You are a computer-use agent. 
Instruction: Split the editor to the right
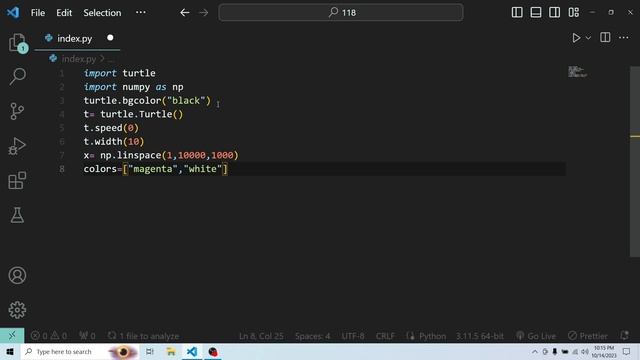click(605, 38)
